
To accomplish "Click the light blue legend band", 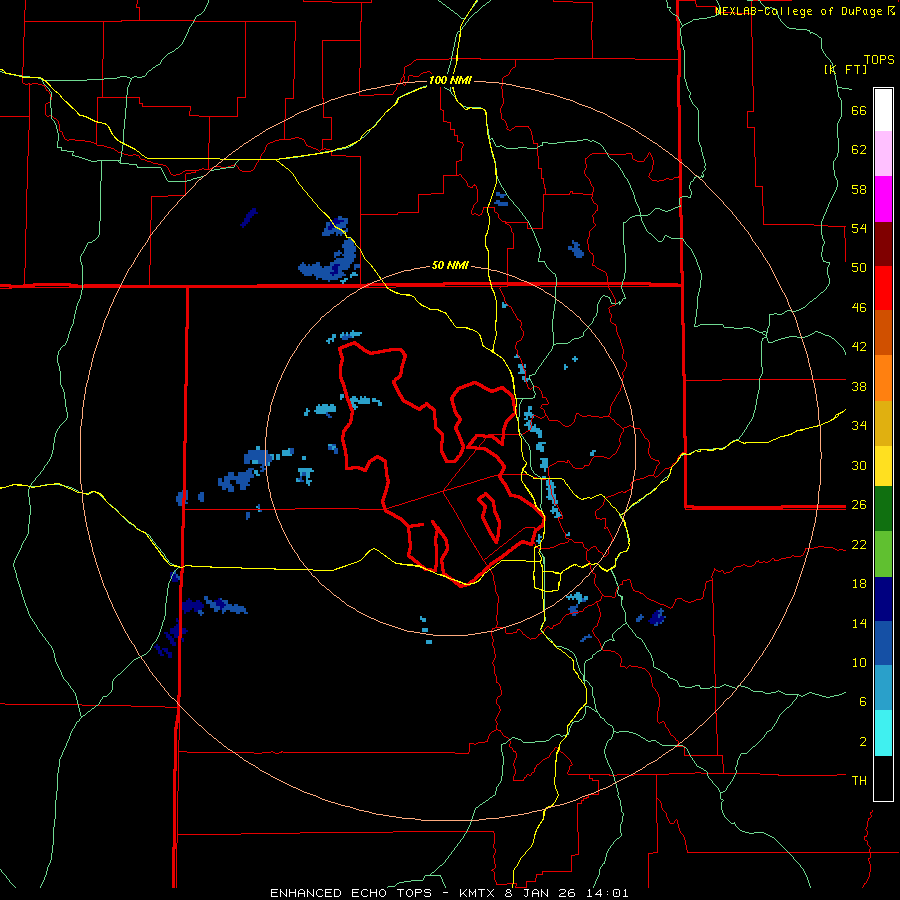I will (x=883, y=688).
